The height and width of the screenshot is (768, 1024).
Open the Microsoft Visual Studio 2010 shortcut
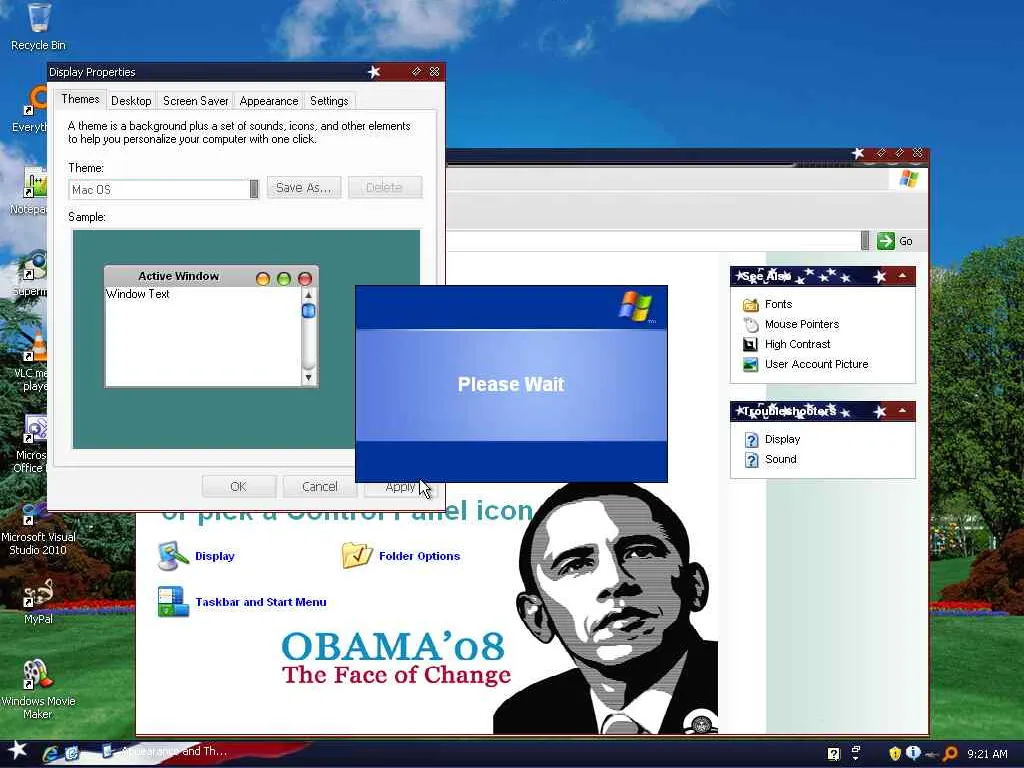click(38, 529)
